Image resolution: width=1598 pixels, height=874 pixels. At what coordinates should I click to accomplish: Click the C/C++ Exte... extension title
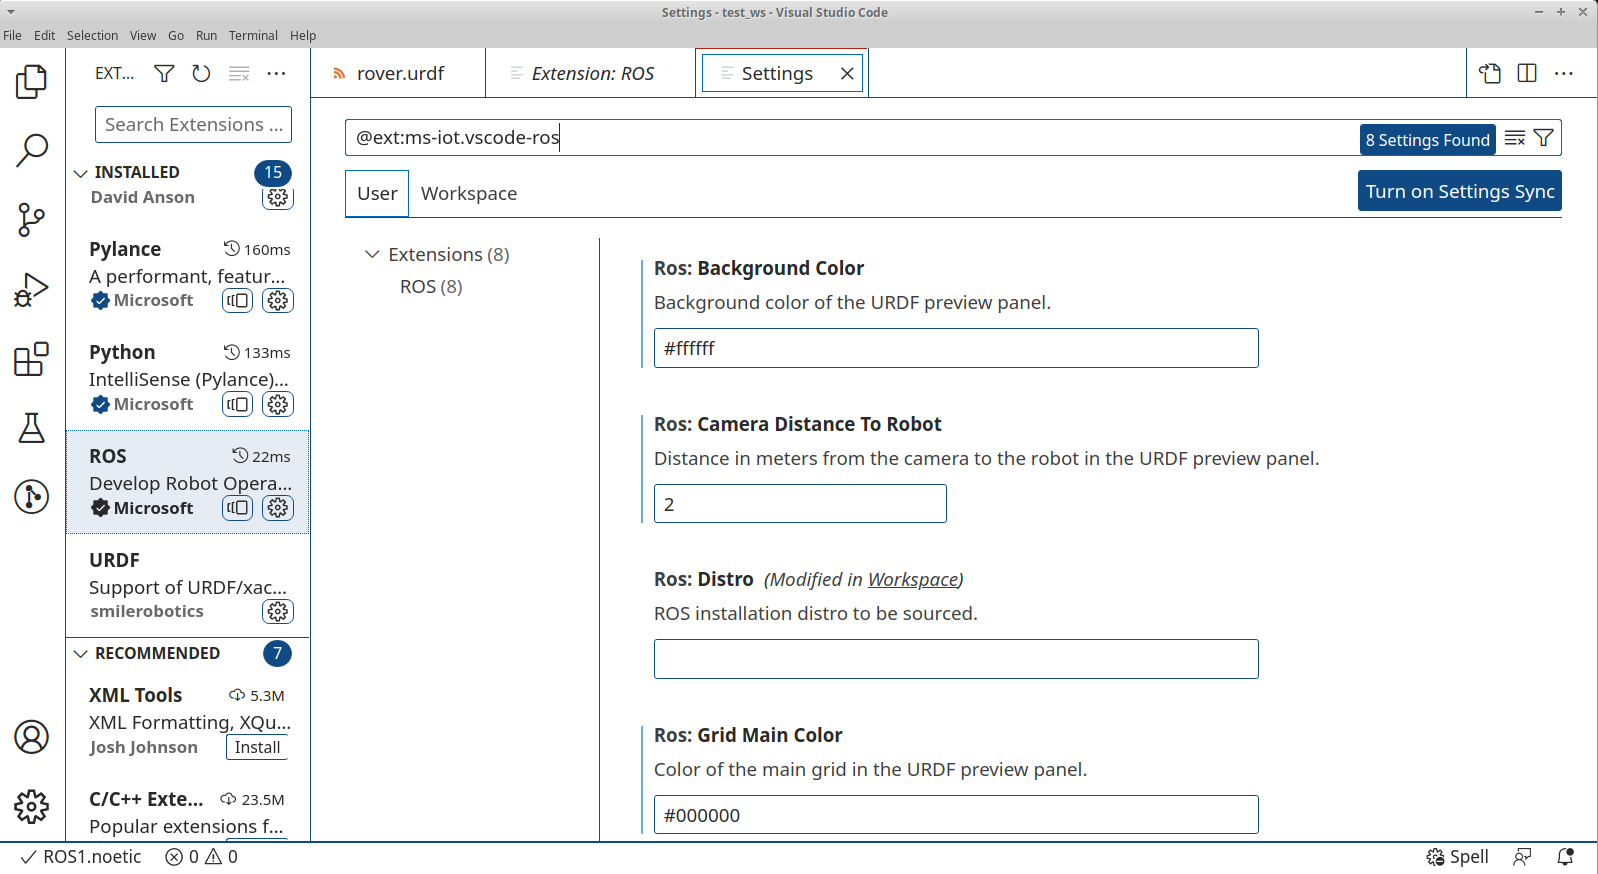(146, 799)
